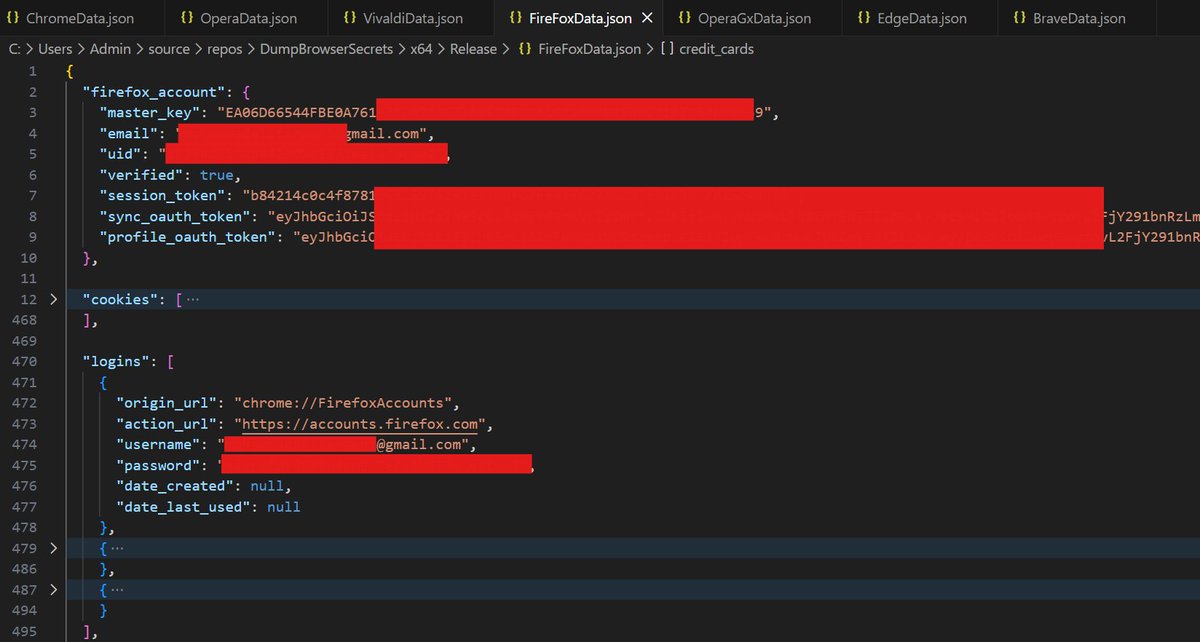Click the "action_url" key
Image resolution: width=1200 pixels, height=642 pixels.
pos(167,424)
